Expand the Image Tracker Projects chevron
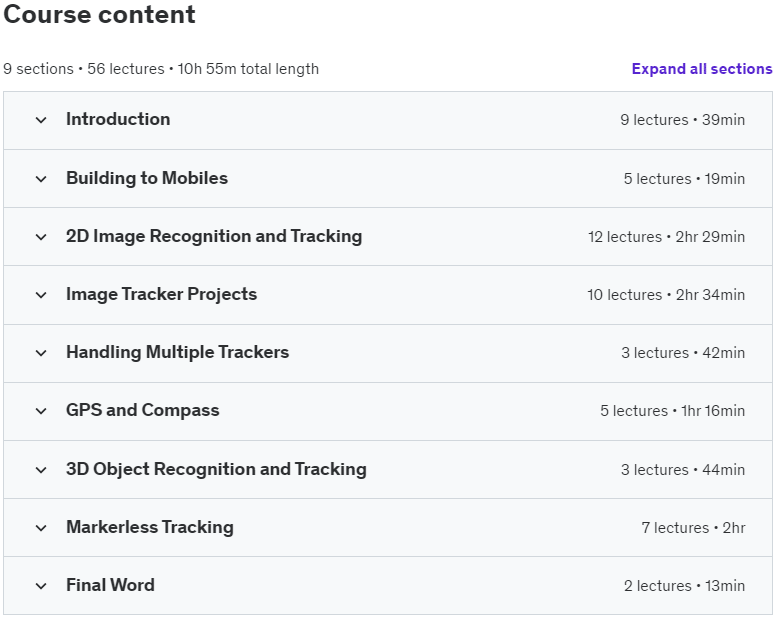Image resolution: width=776 pixels, height=617 pixels. pos(41,295)
